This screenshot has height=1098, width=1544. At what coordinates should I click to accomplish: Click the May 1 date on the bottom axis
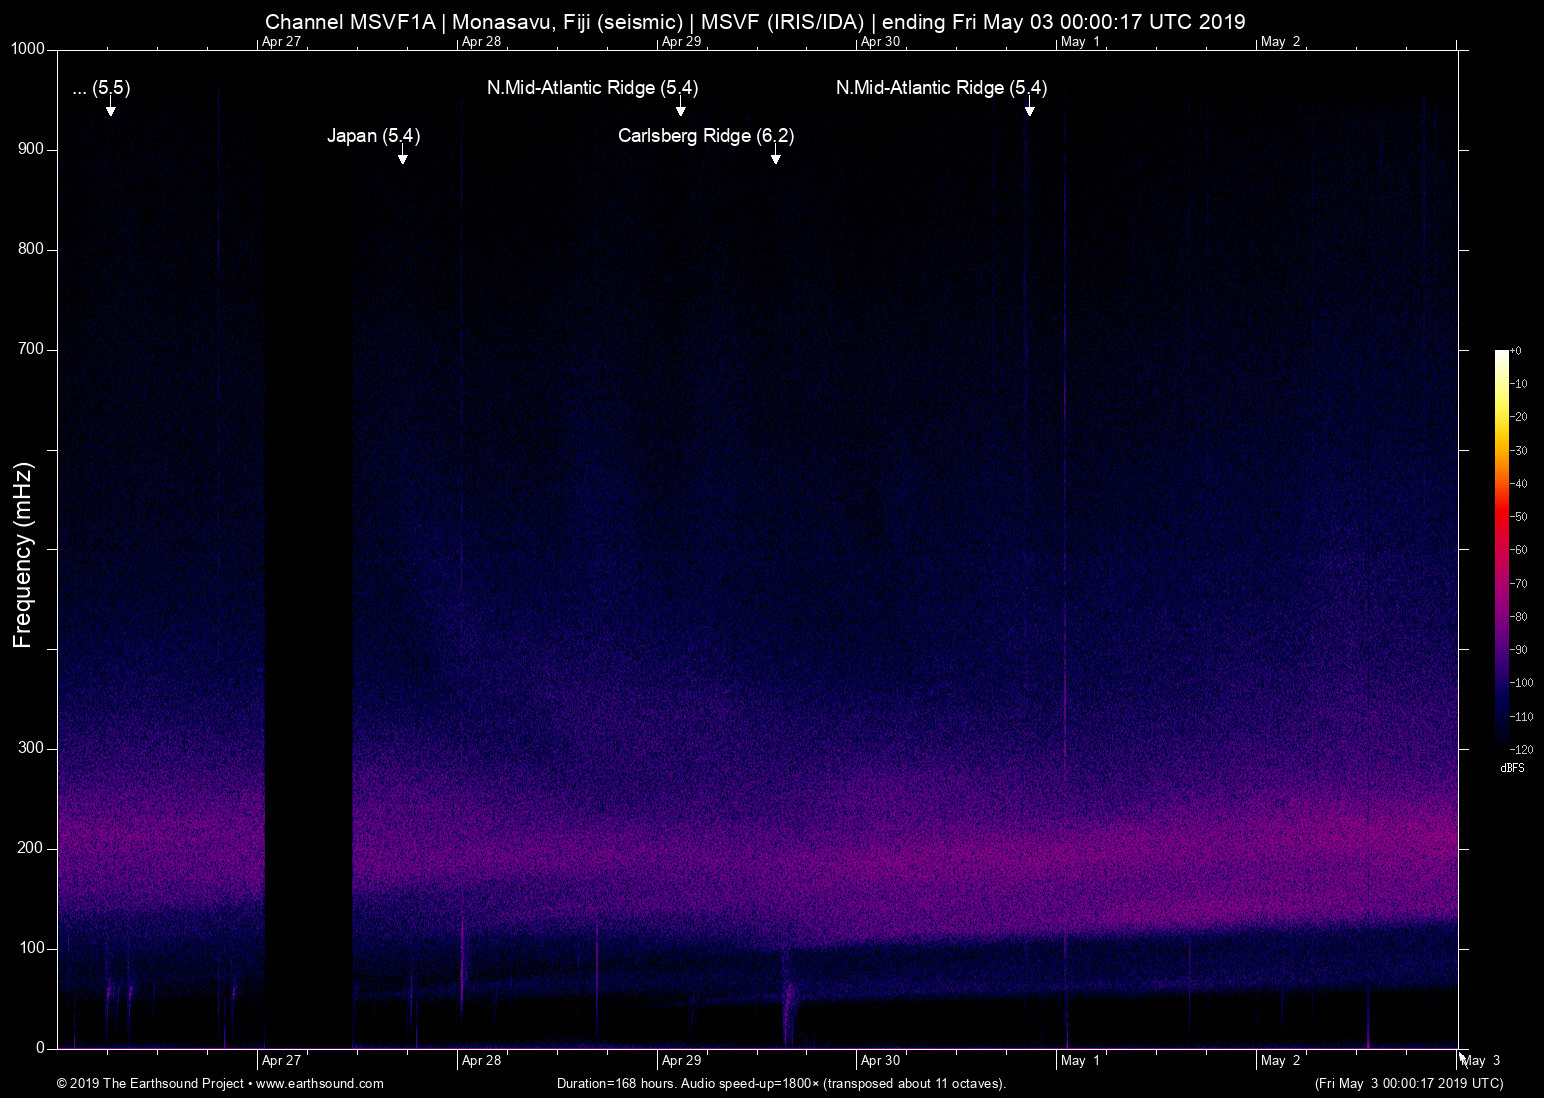(x=1080, y=1061)
